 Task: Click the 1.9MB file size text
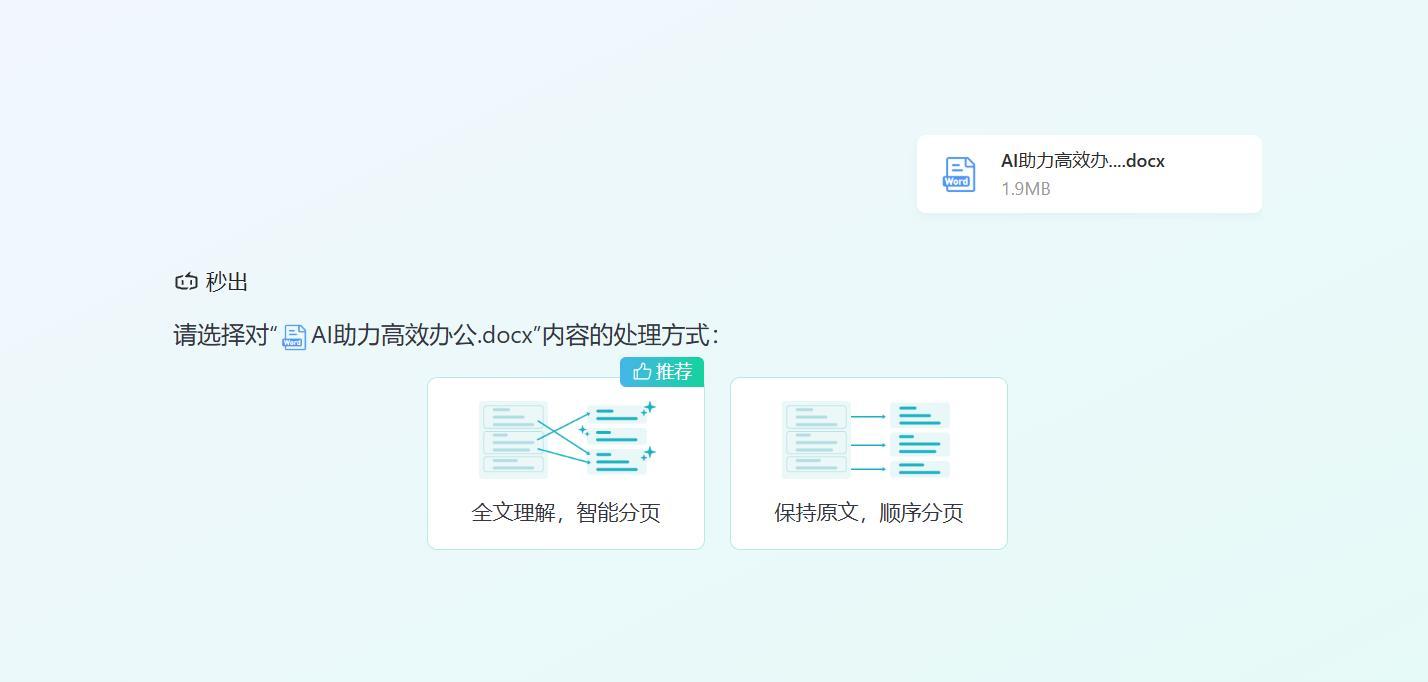click(x=1025, y=189)
